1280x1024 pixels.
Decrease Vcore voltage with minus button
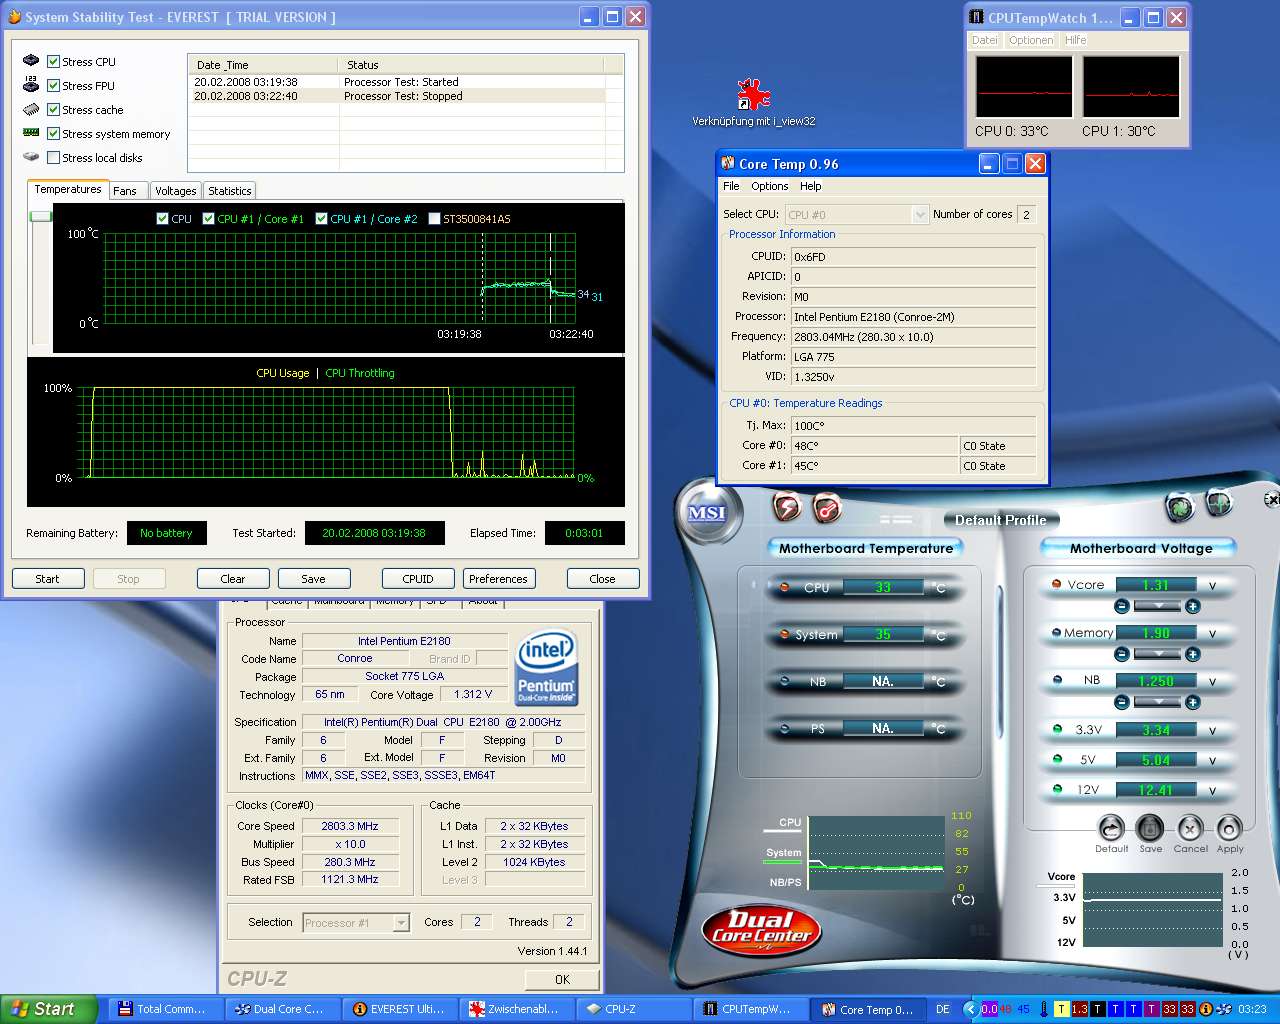point(1122,606)
